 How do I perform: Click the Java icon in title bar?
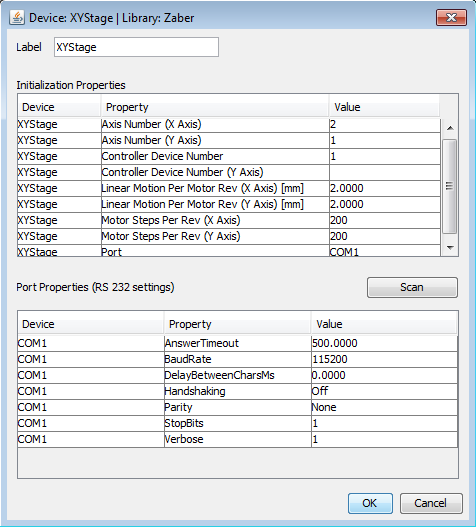(x=17, y=17)
